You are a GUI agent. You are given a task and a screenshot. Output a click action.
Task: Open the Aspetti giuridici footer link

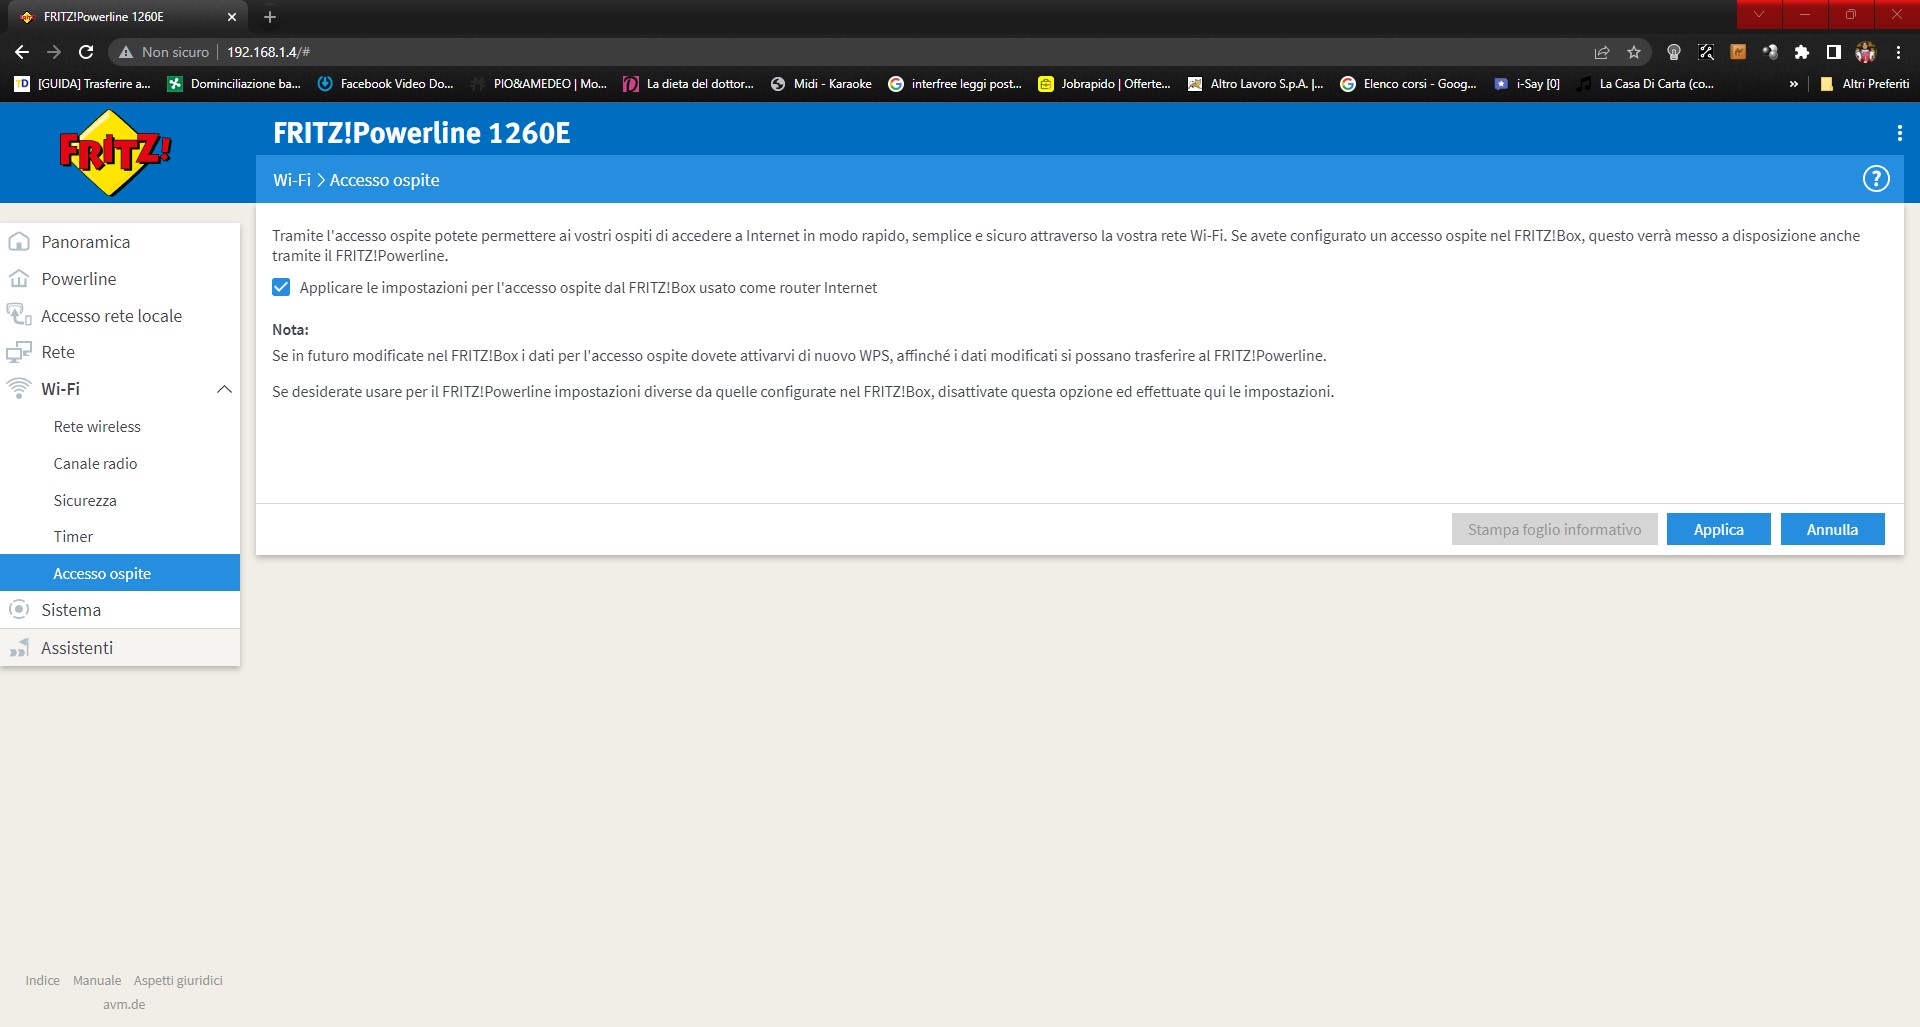[178, 980]
